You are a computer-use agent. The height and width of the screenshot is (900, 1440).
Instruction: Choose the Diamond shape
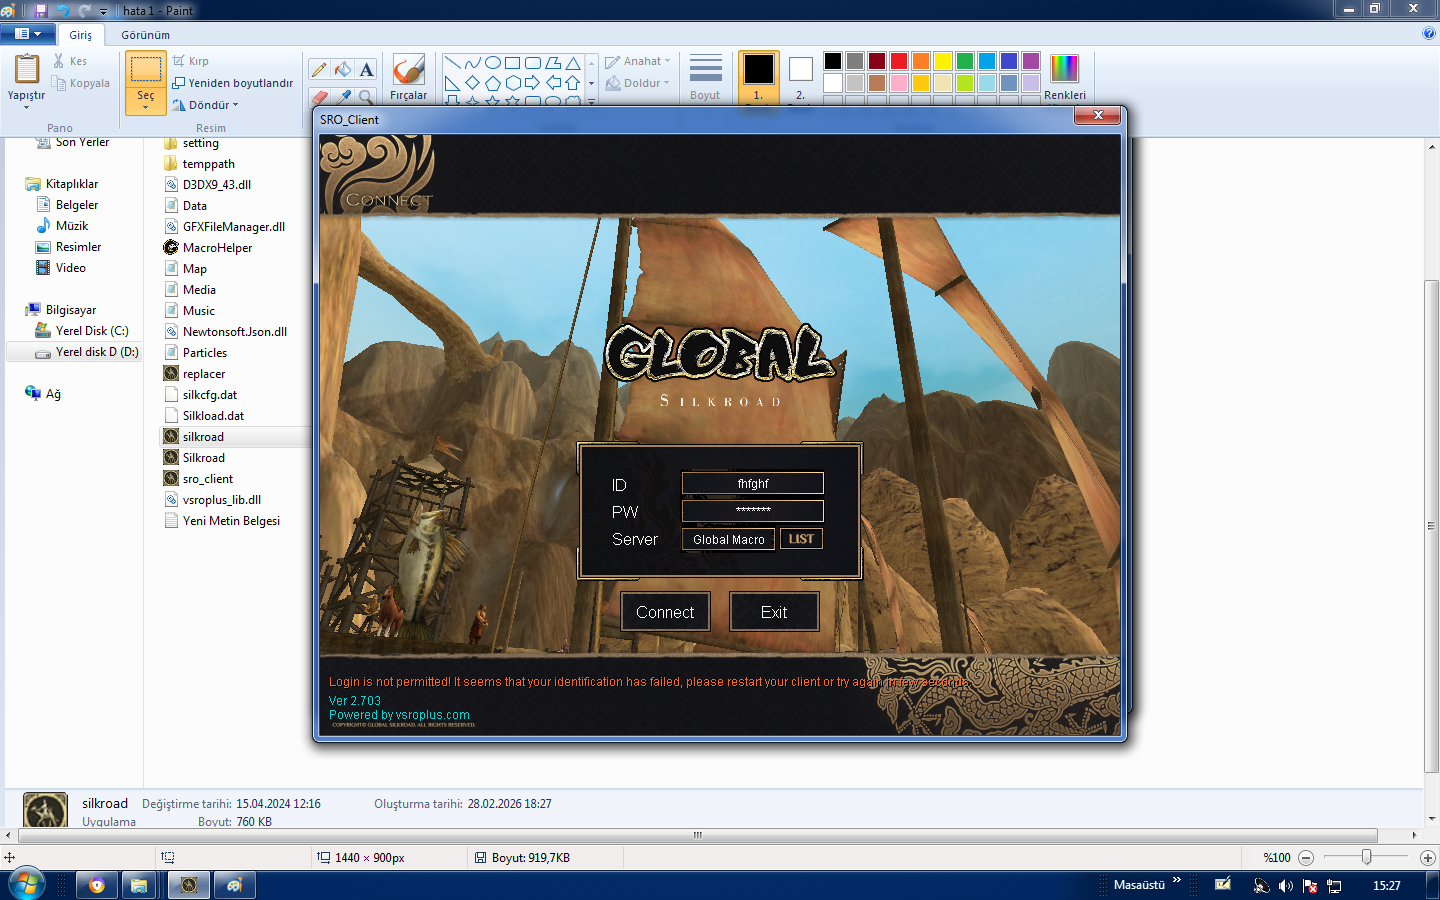pos(472,83)
